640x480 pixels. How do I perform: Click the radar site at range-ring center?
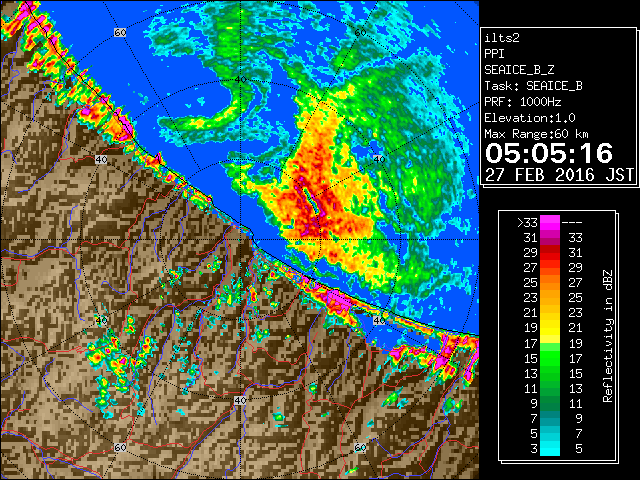click(x=240, y=240)
